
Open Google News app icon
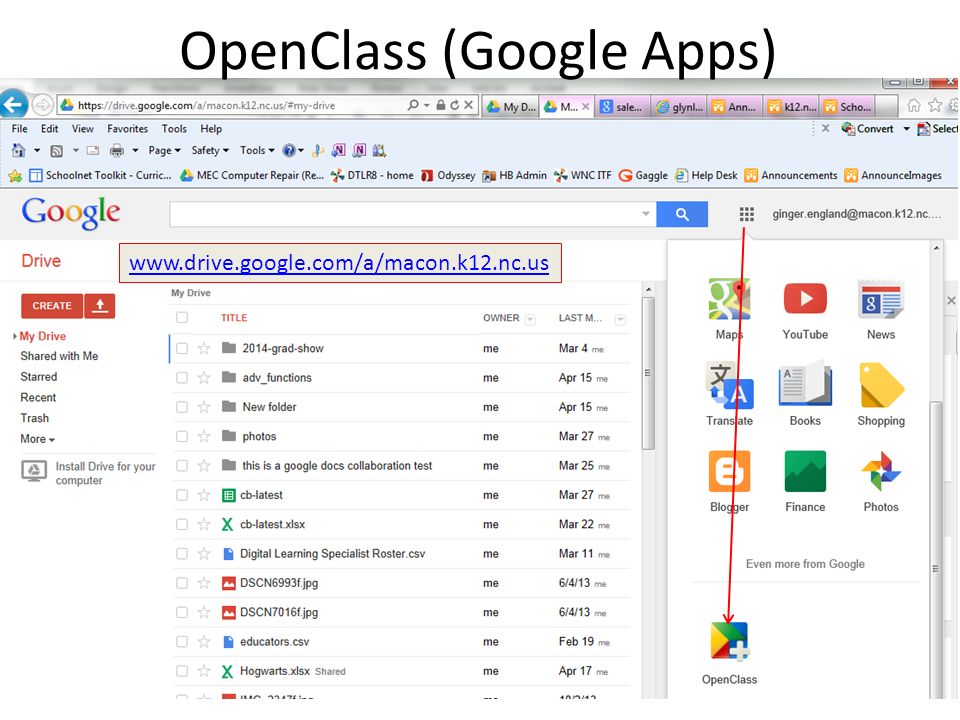click(881, 299)
